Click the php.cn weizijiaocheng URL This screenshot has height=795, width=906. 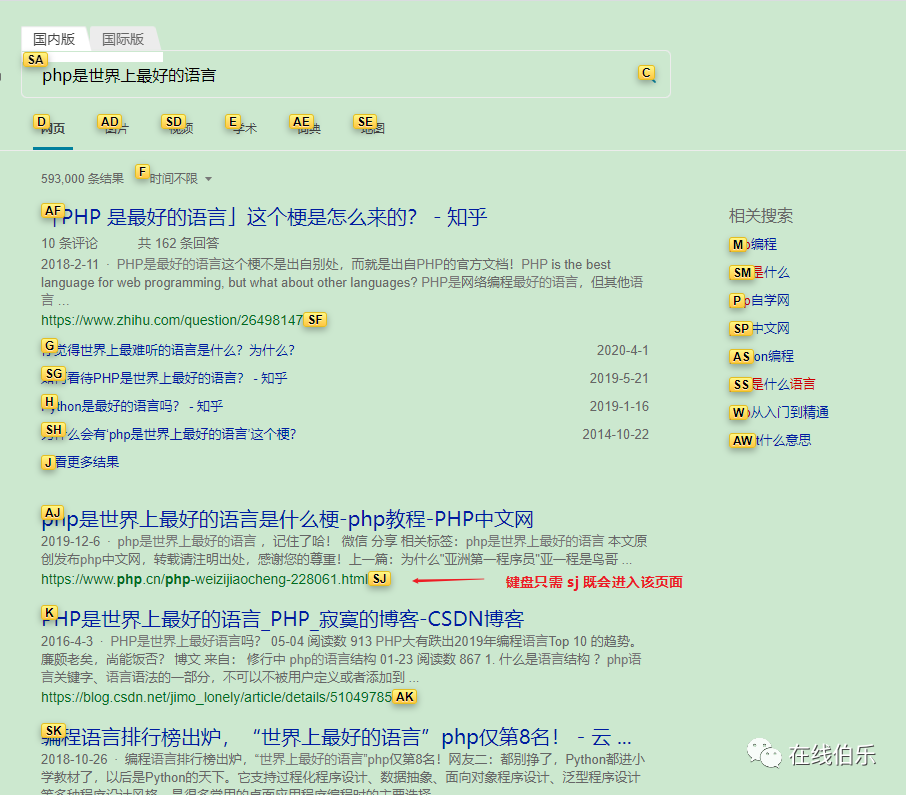pyautogui.click(x=205, y=579)
